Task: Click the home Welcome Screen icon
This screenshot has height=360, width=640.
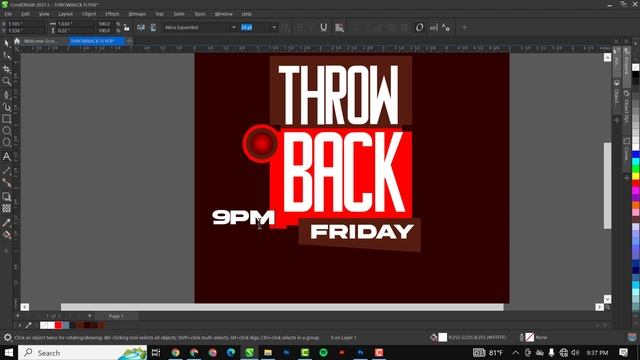Action: [17, 41]
